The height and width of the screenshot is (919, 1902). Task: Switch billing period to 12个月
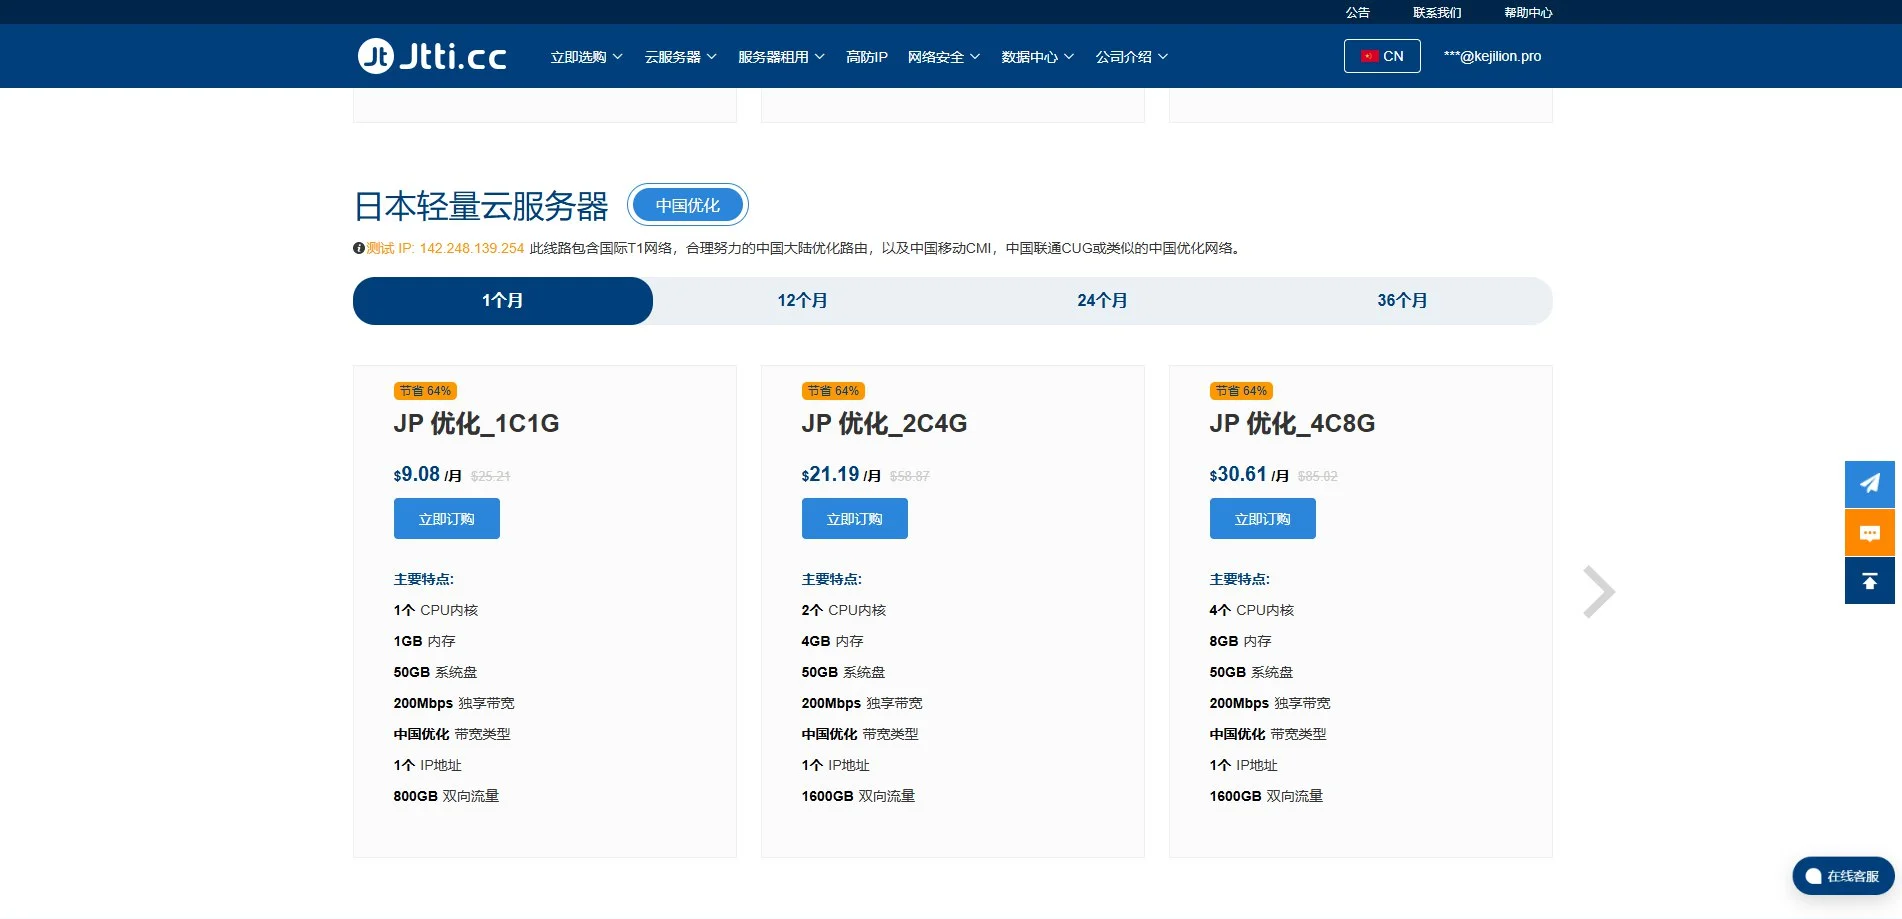[802, 300]
